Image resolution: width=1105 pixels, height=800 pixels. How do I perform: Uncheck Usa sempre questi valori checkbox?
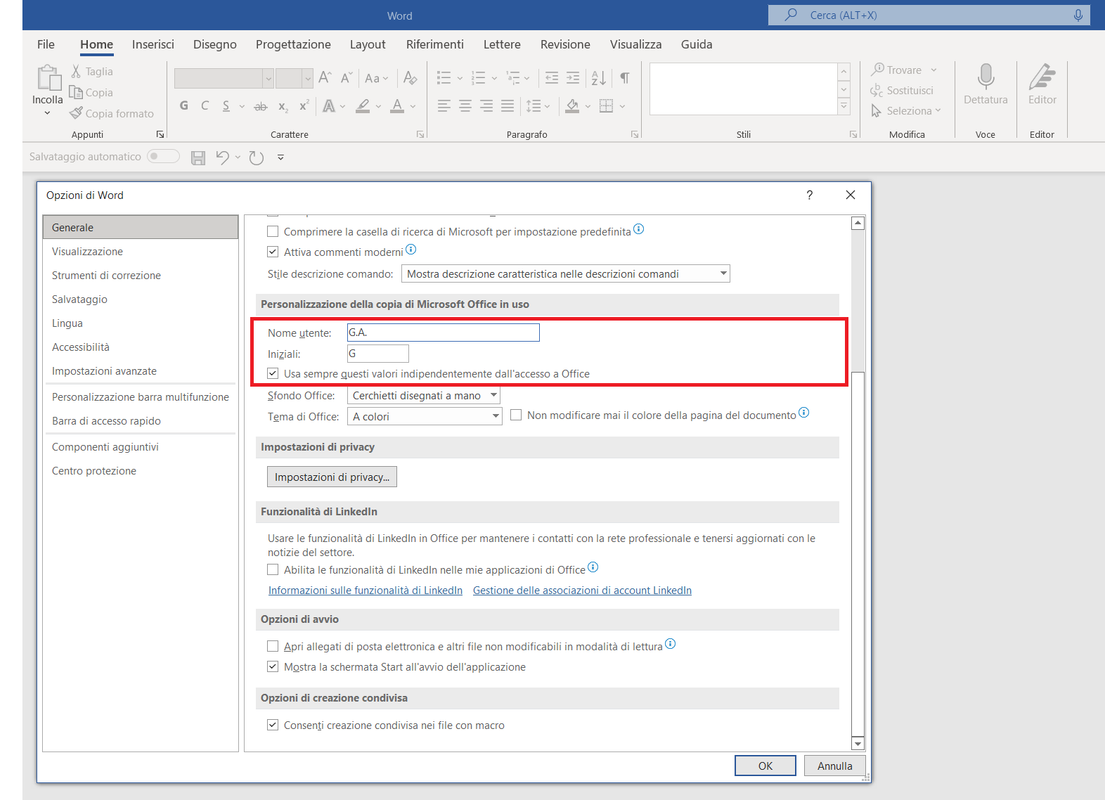273,374
